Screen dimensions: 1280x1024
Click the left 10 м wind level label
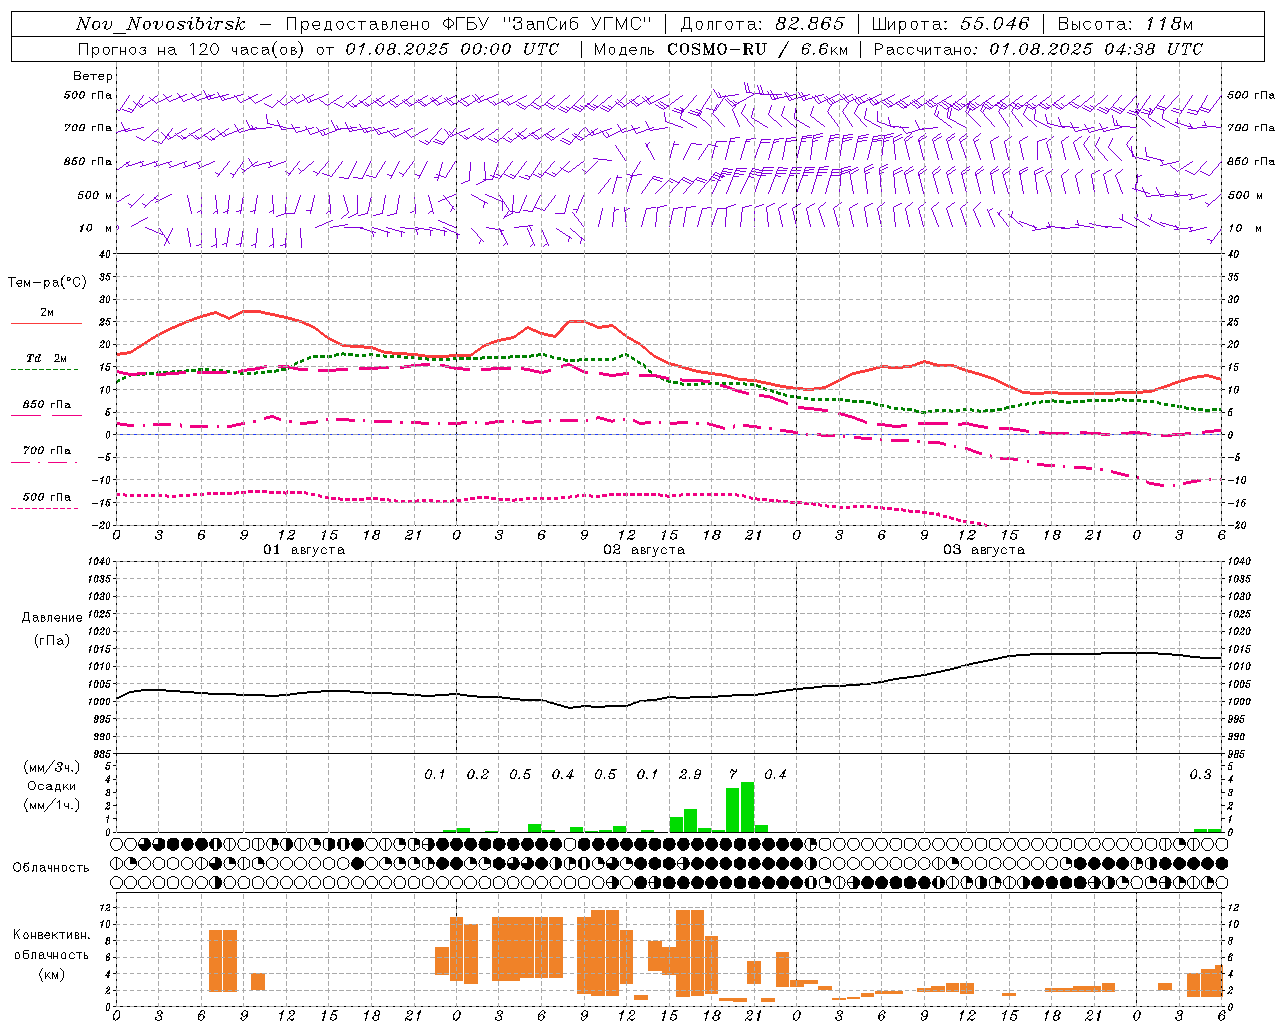[86, 228]
